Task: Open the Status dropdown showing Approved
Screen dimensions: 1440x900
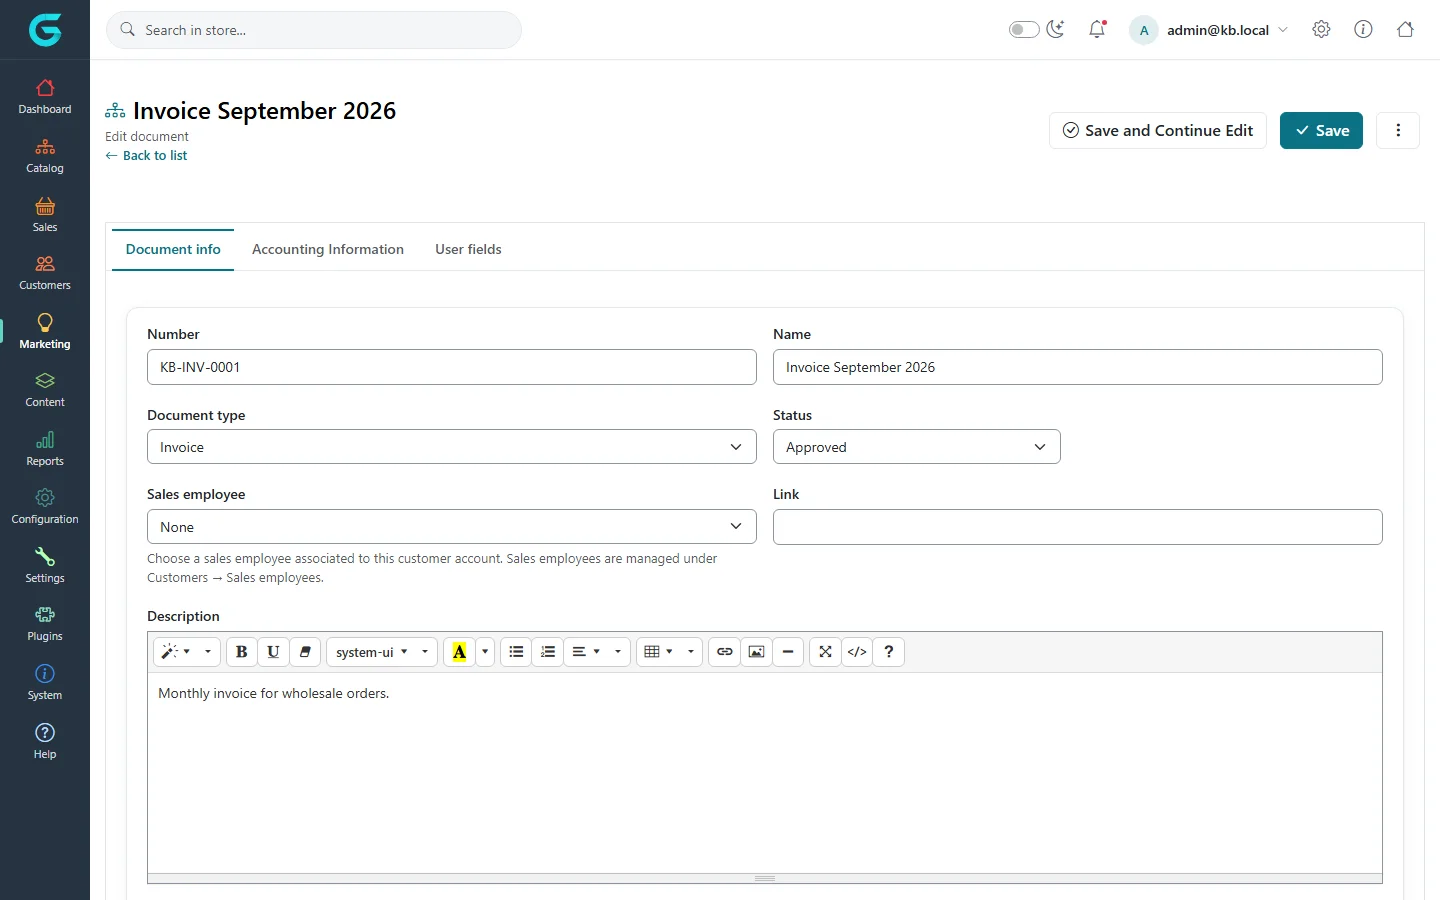Action: 917,447
